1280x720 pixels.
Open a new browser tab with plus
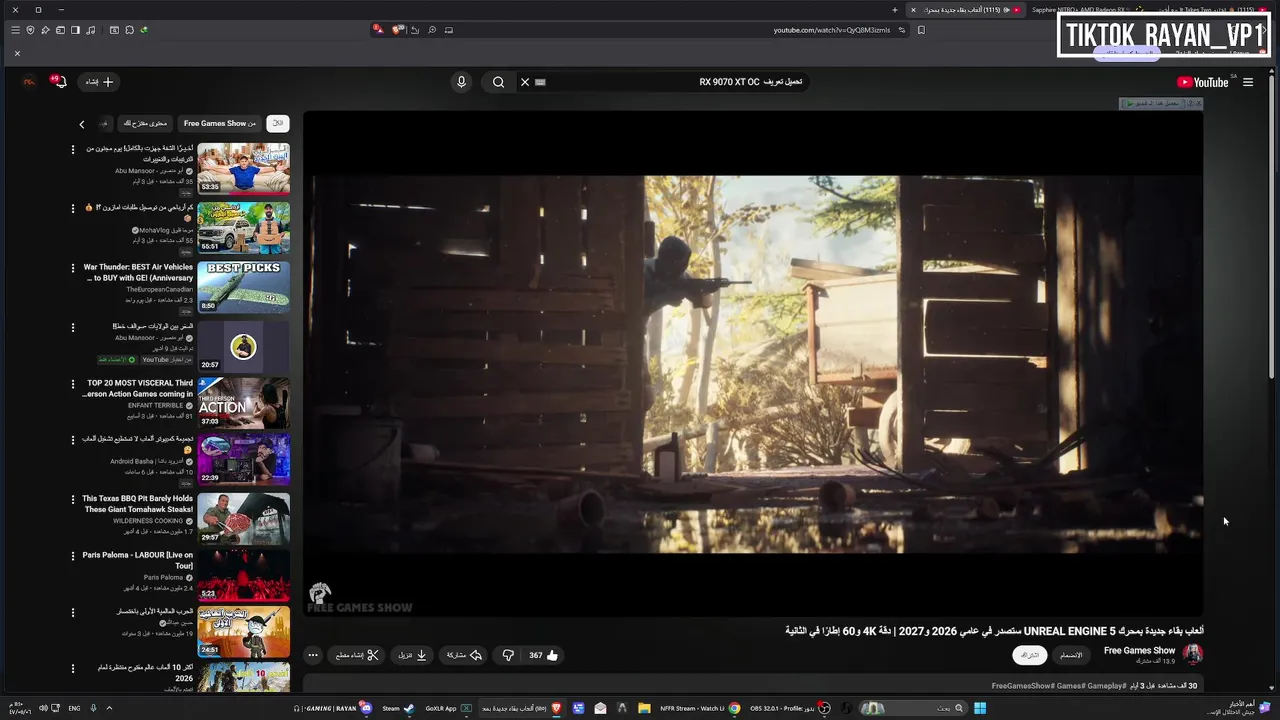click(895, 10)
